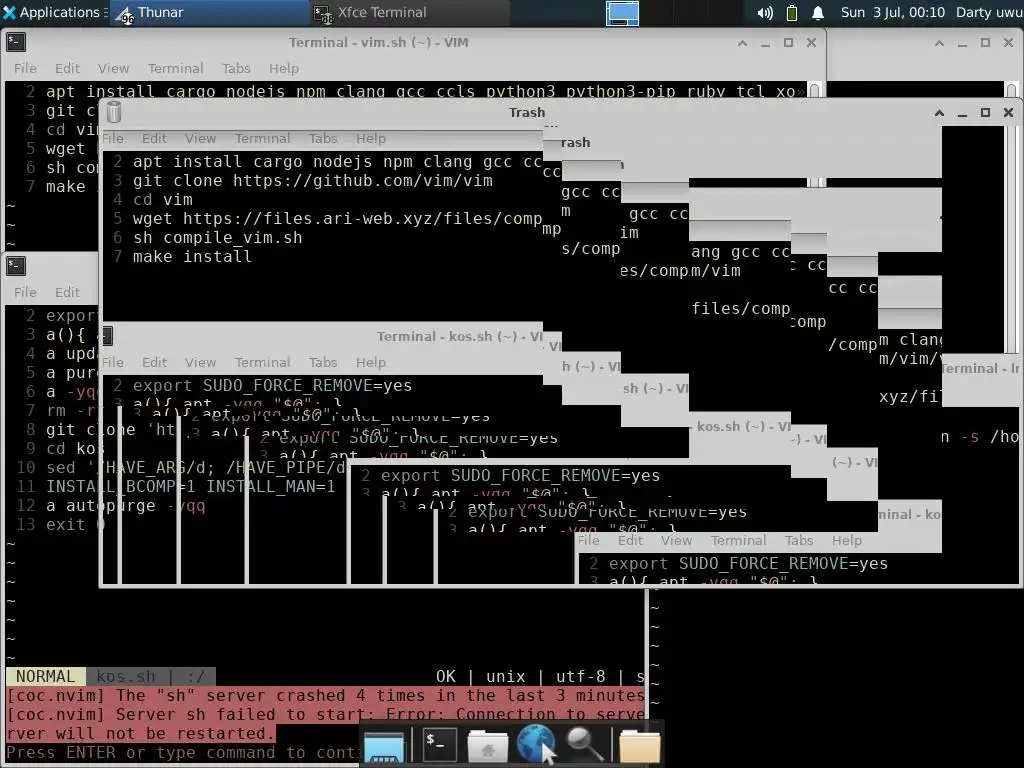Screen dimensions: 1024x768
Task: Close the Trash window
Action: [x=1008, y=112]
